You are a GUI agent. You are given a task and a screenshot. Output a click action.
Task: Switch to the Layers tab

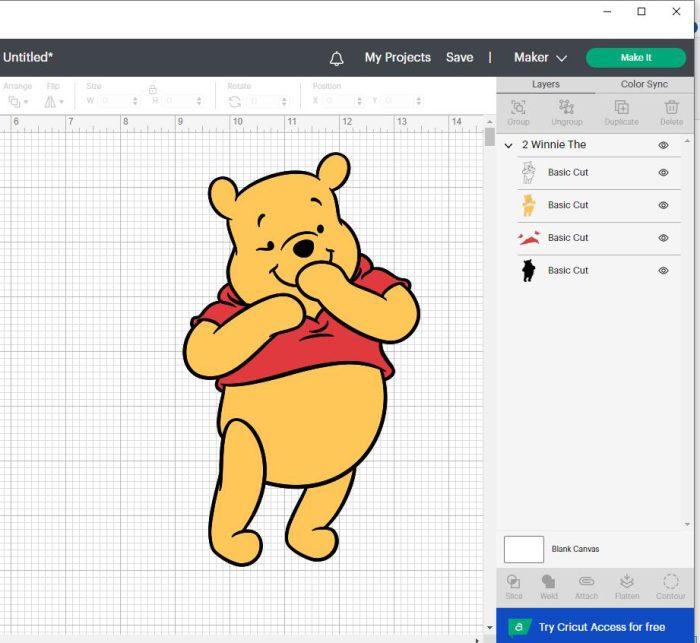pos(546,84)
